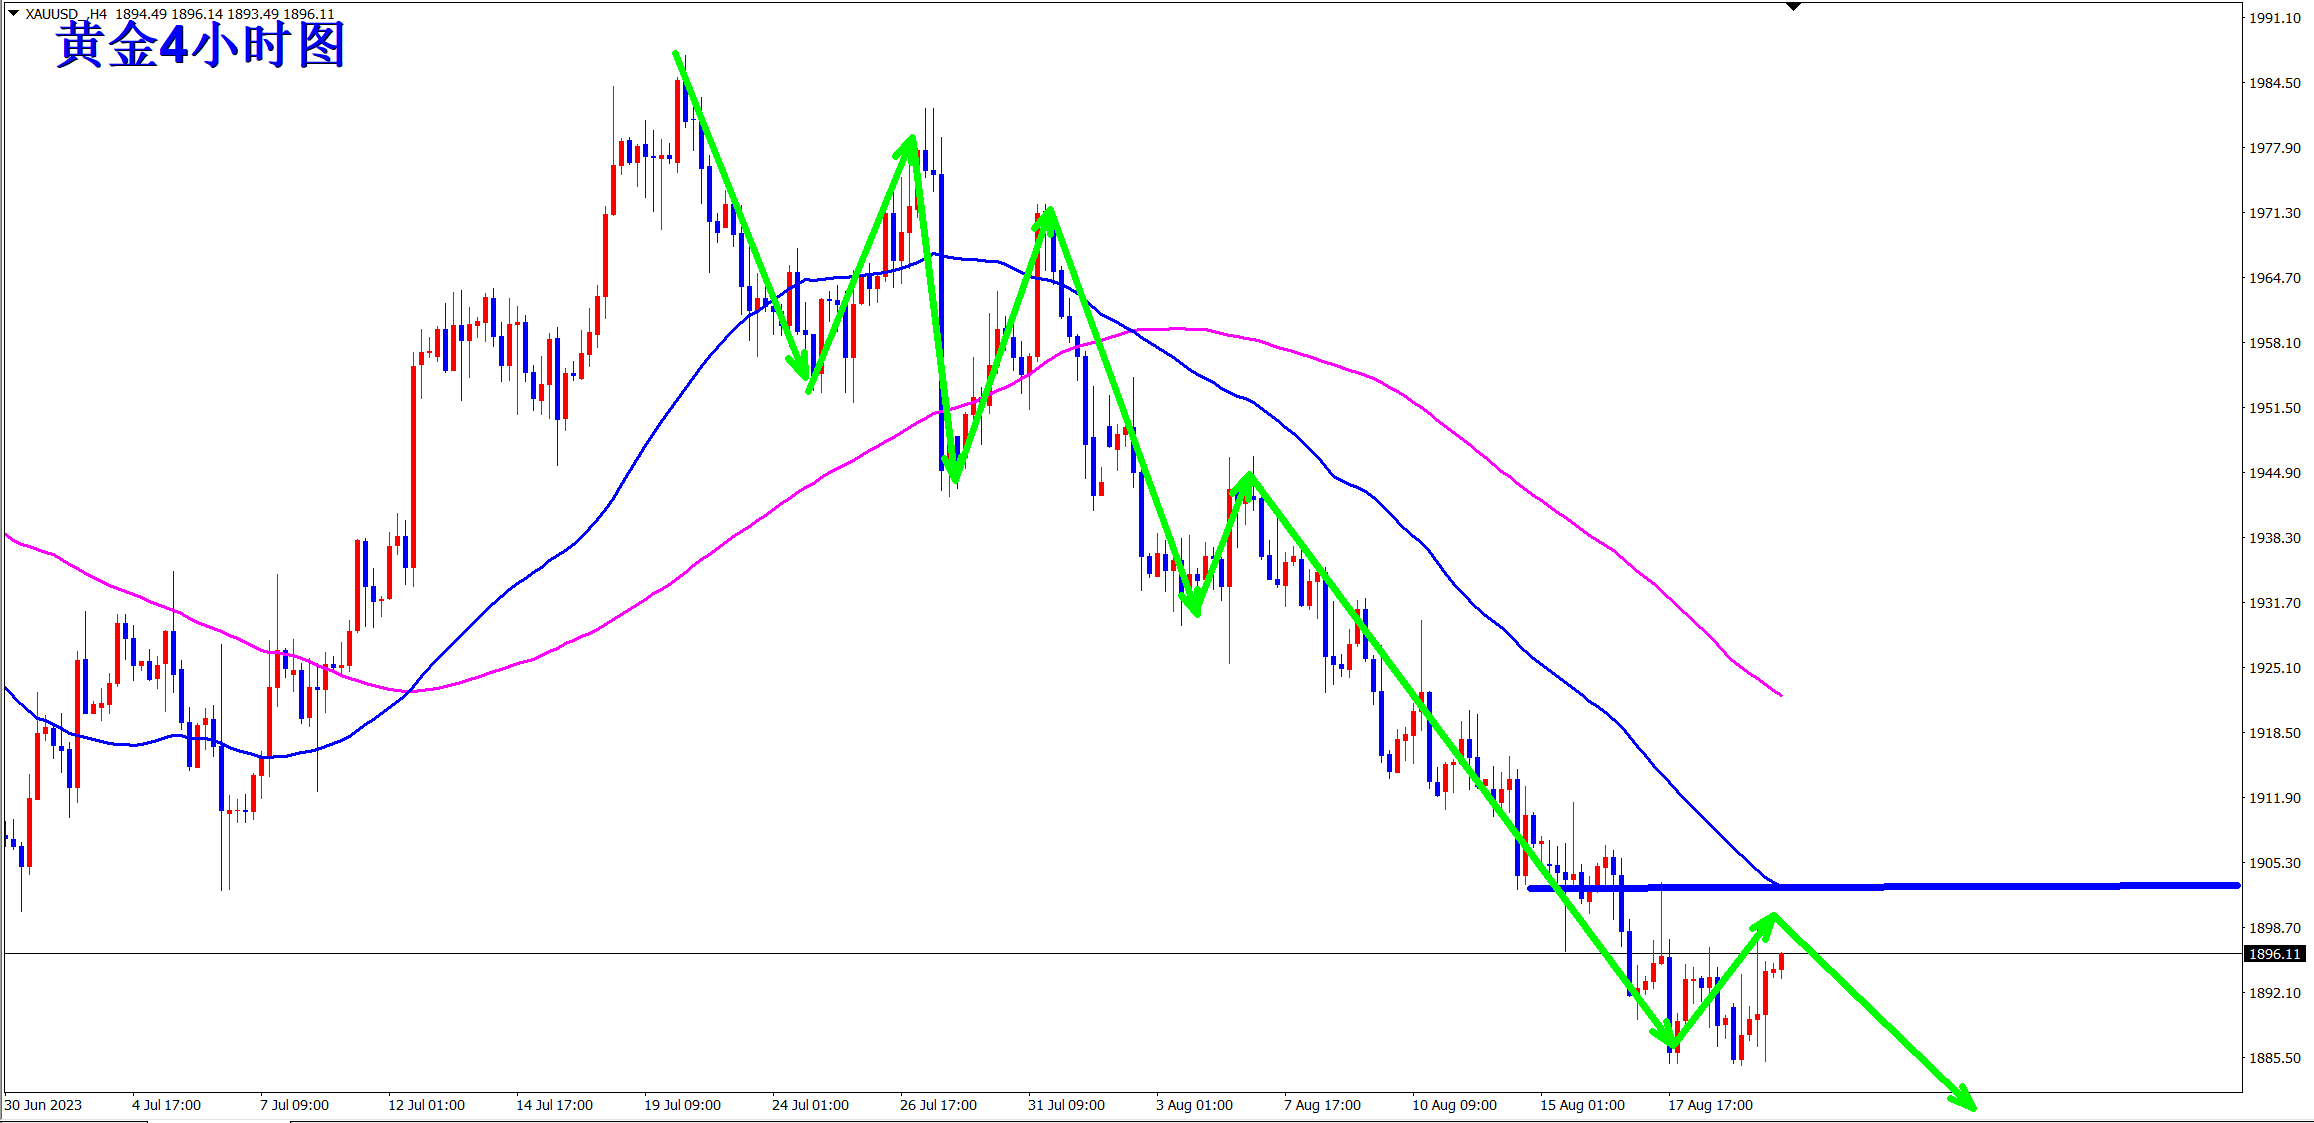
Task: Click the magenta moving average line end
Action: (x=1779, y=693)
